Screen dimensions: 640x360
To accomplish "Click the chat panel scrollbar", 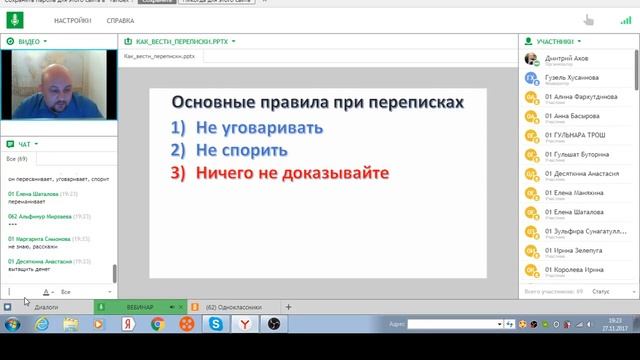I will [114, 273].
